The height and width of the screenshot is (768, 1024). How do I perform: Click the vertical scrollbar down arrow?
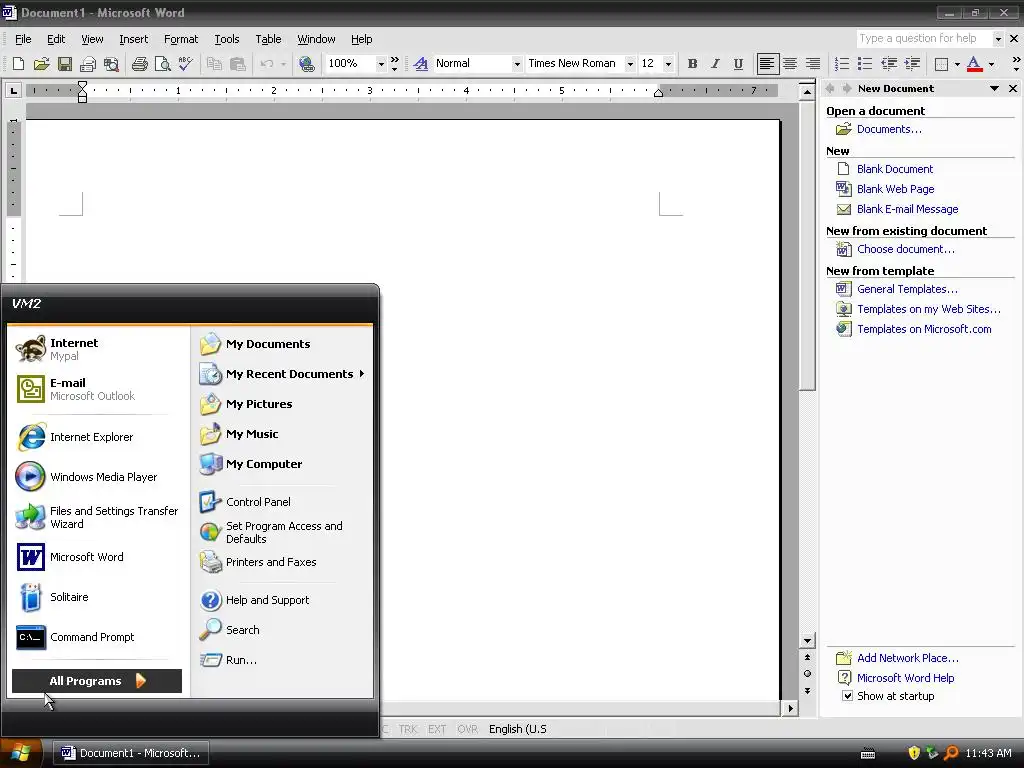[807, 641]
